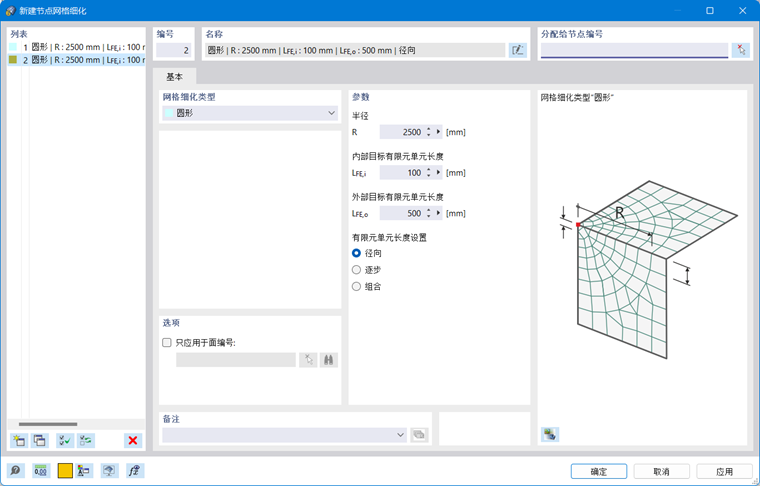This screenshot has height=486, width=760.
Task: Click the yellow color square icon
Action: pyautogui.click(x=65, y=470)
